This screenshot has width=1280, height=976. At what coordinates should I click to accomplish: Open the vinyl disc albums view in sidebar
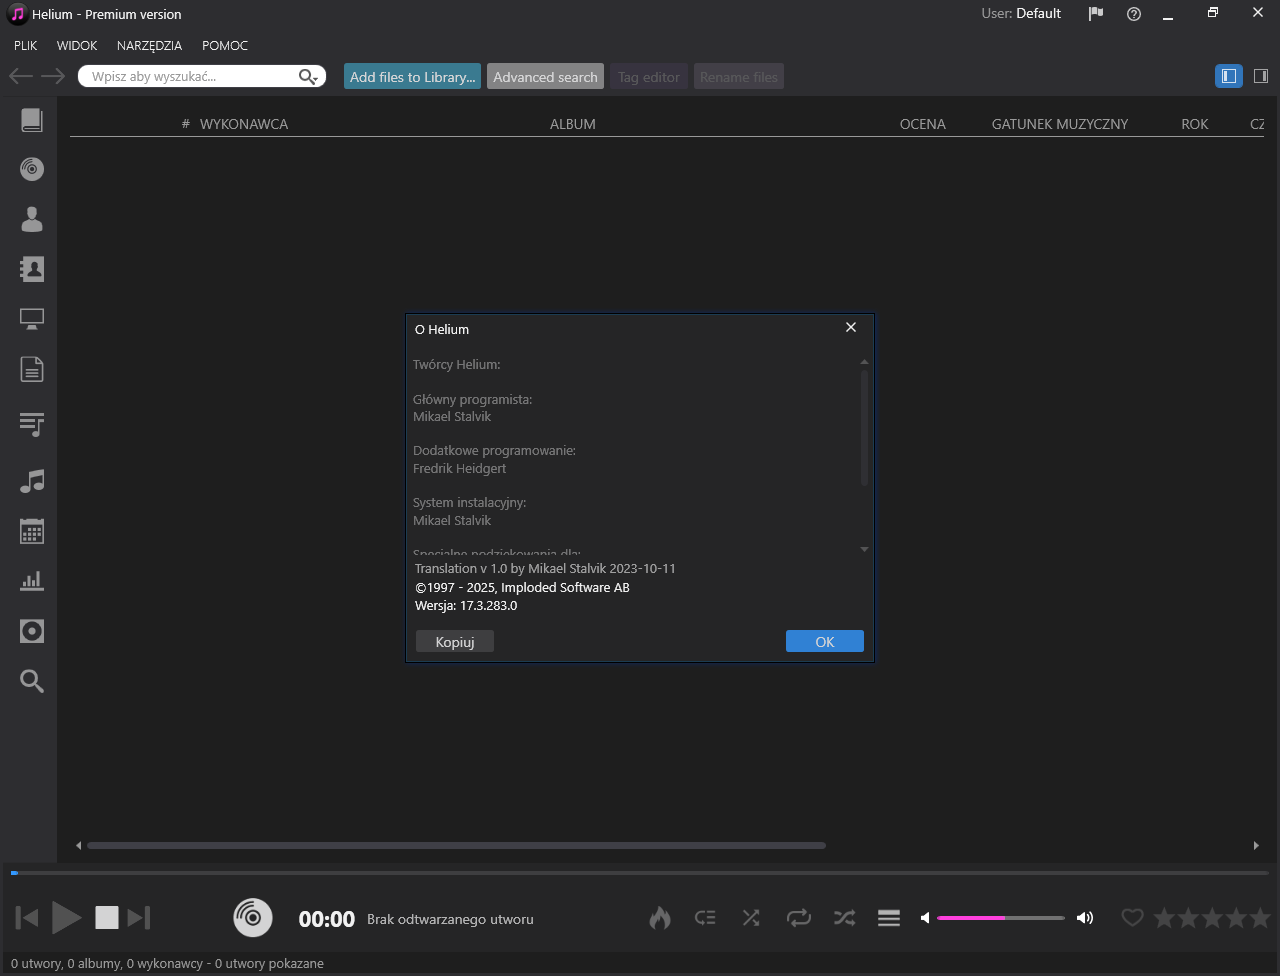32,169
